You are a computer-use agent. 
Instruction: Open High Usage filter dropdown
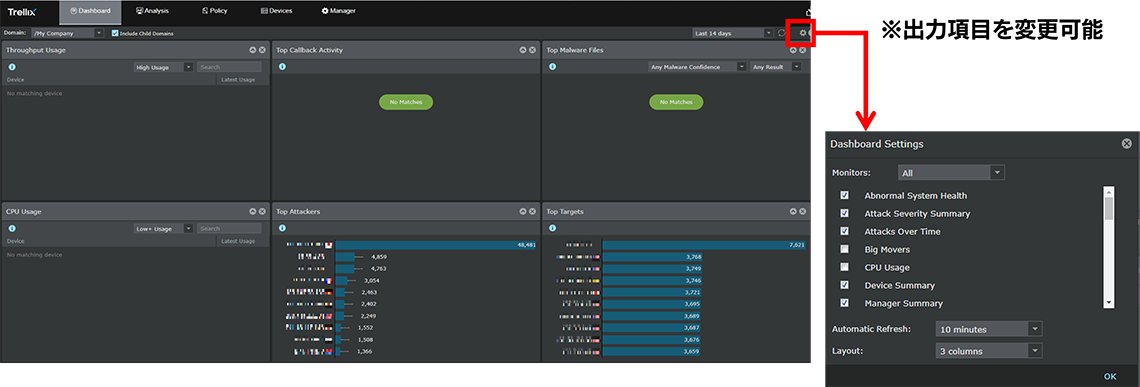tap(164, 67)
